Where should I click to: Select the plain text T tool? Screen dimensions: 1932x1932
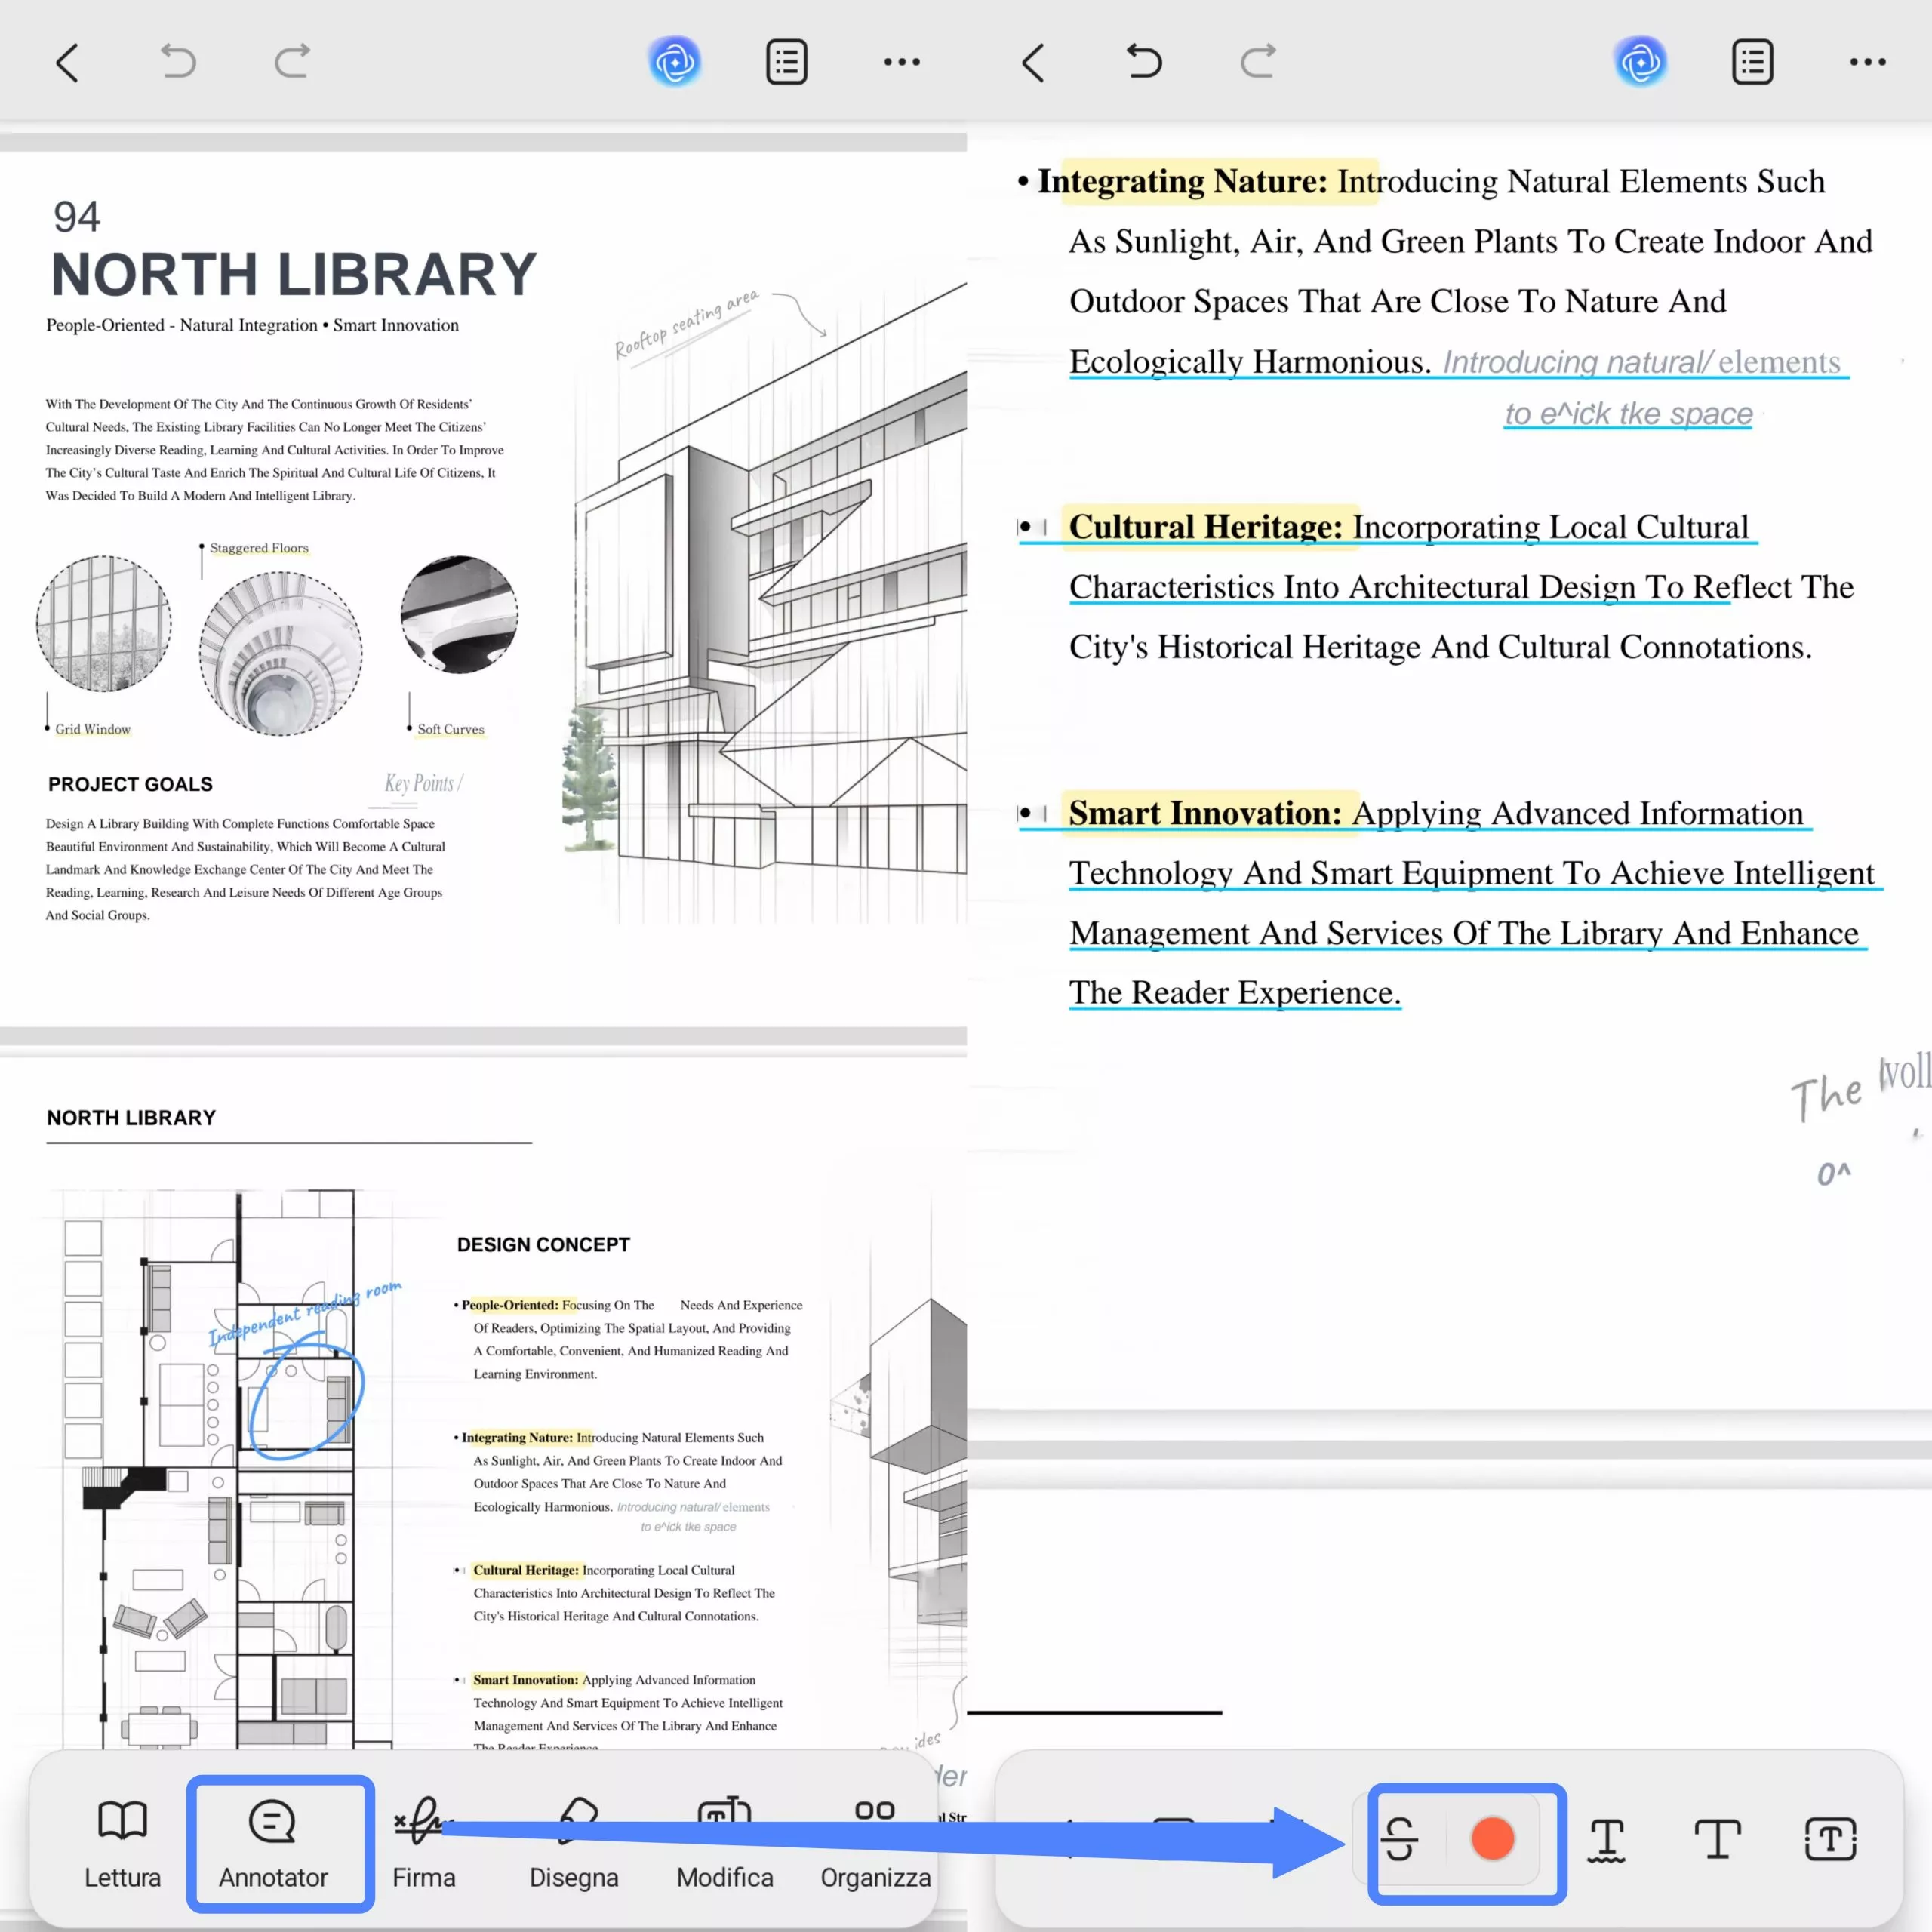click(x=1717, y=1839)
